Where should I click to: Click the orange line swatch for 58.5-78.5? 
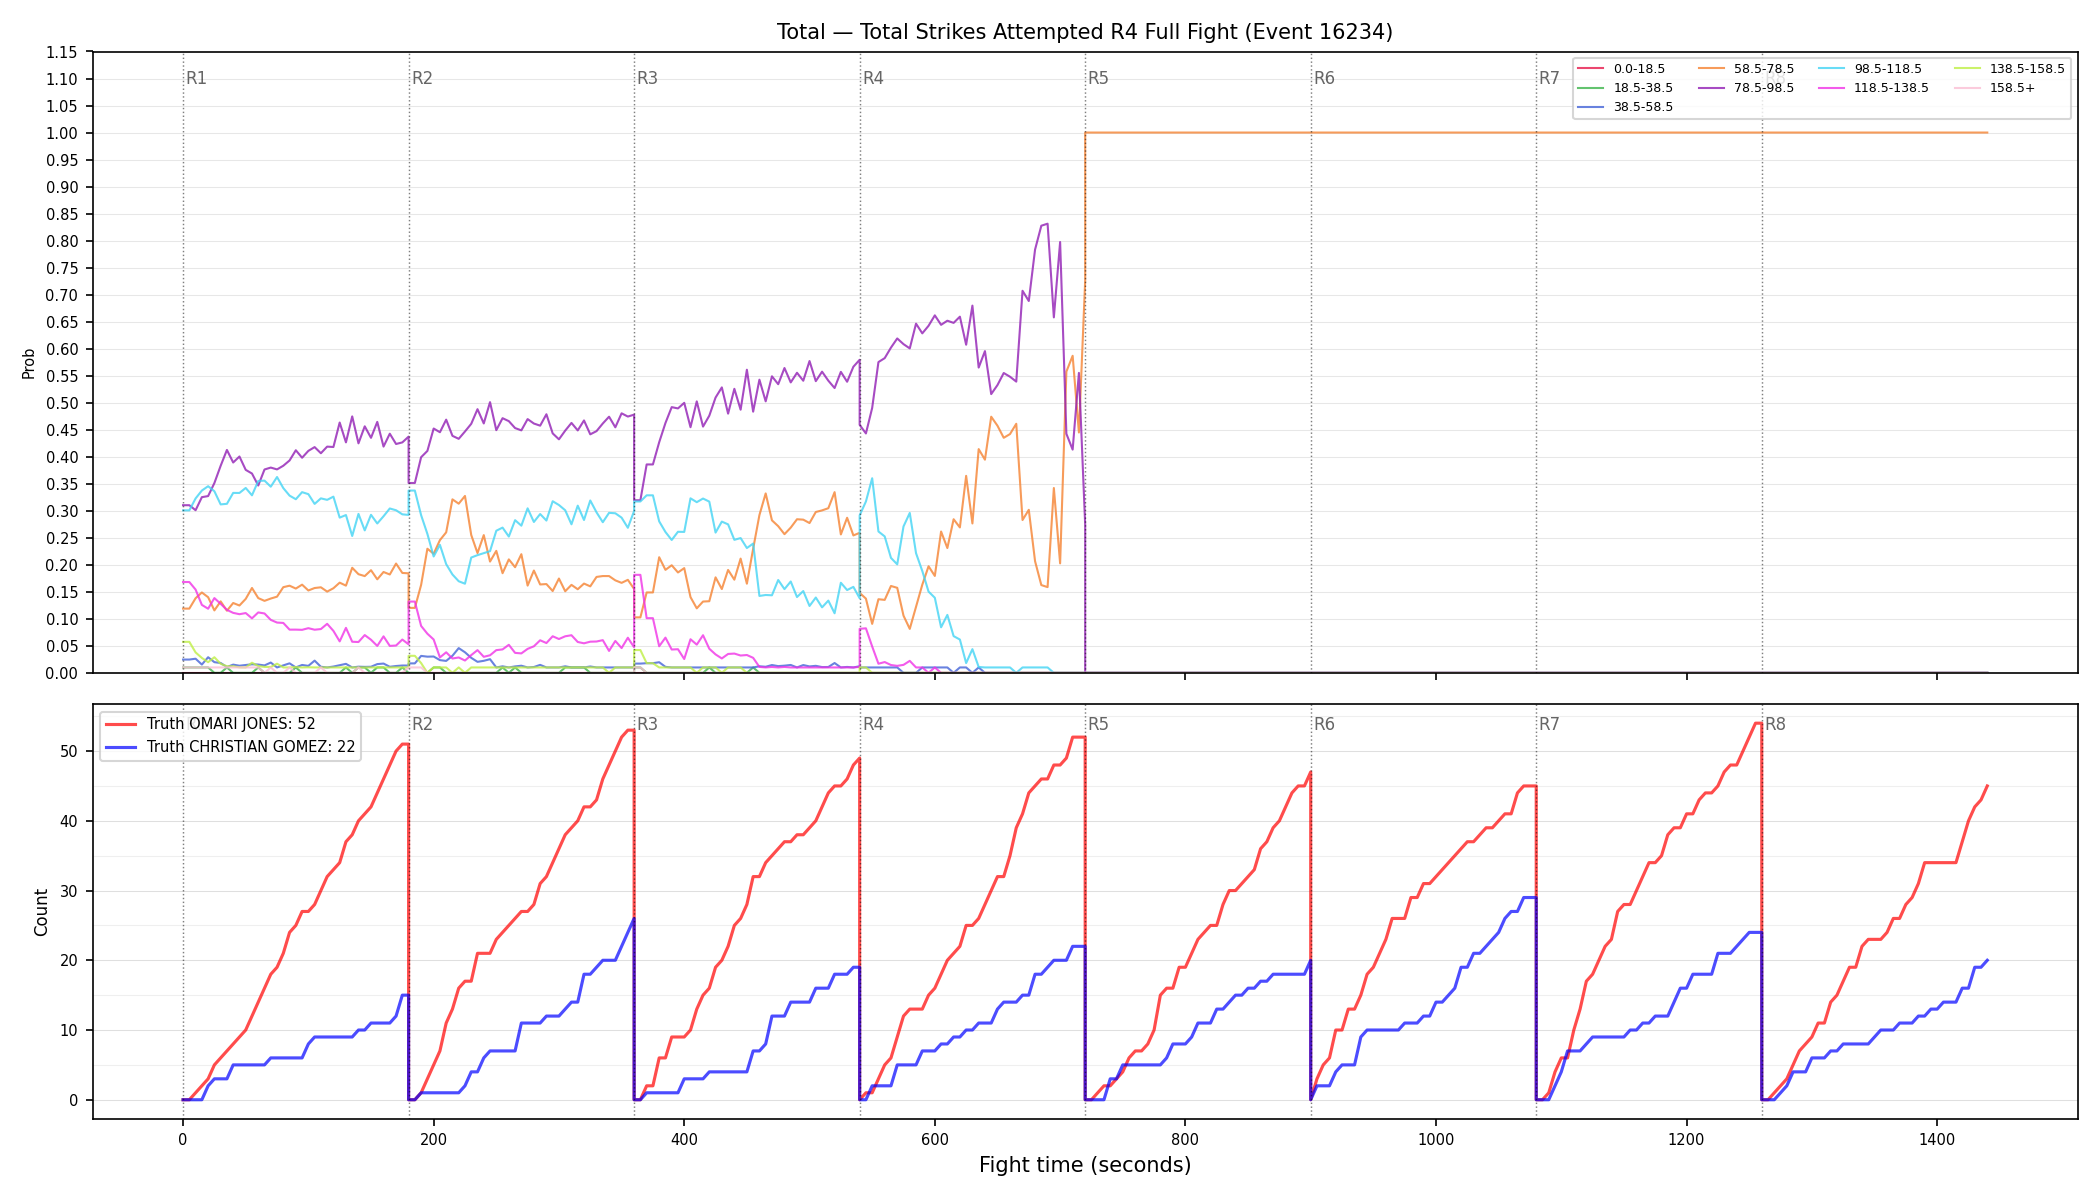pos(1711,69)
